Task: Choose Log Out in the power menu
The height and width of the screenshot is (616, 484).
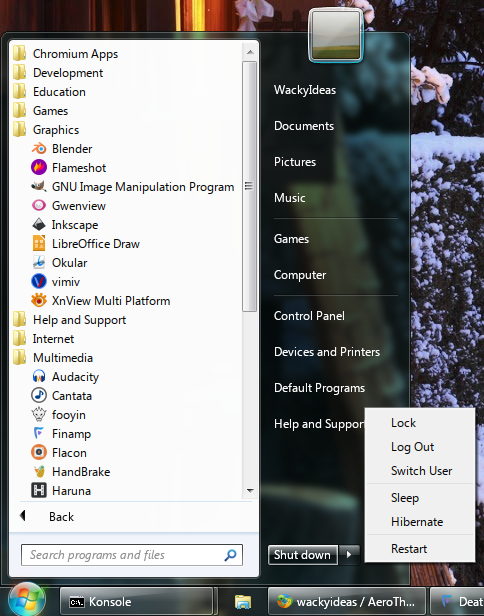Action: 420,447
